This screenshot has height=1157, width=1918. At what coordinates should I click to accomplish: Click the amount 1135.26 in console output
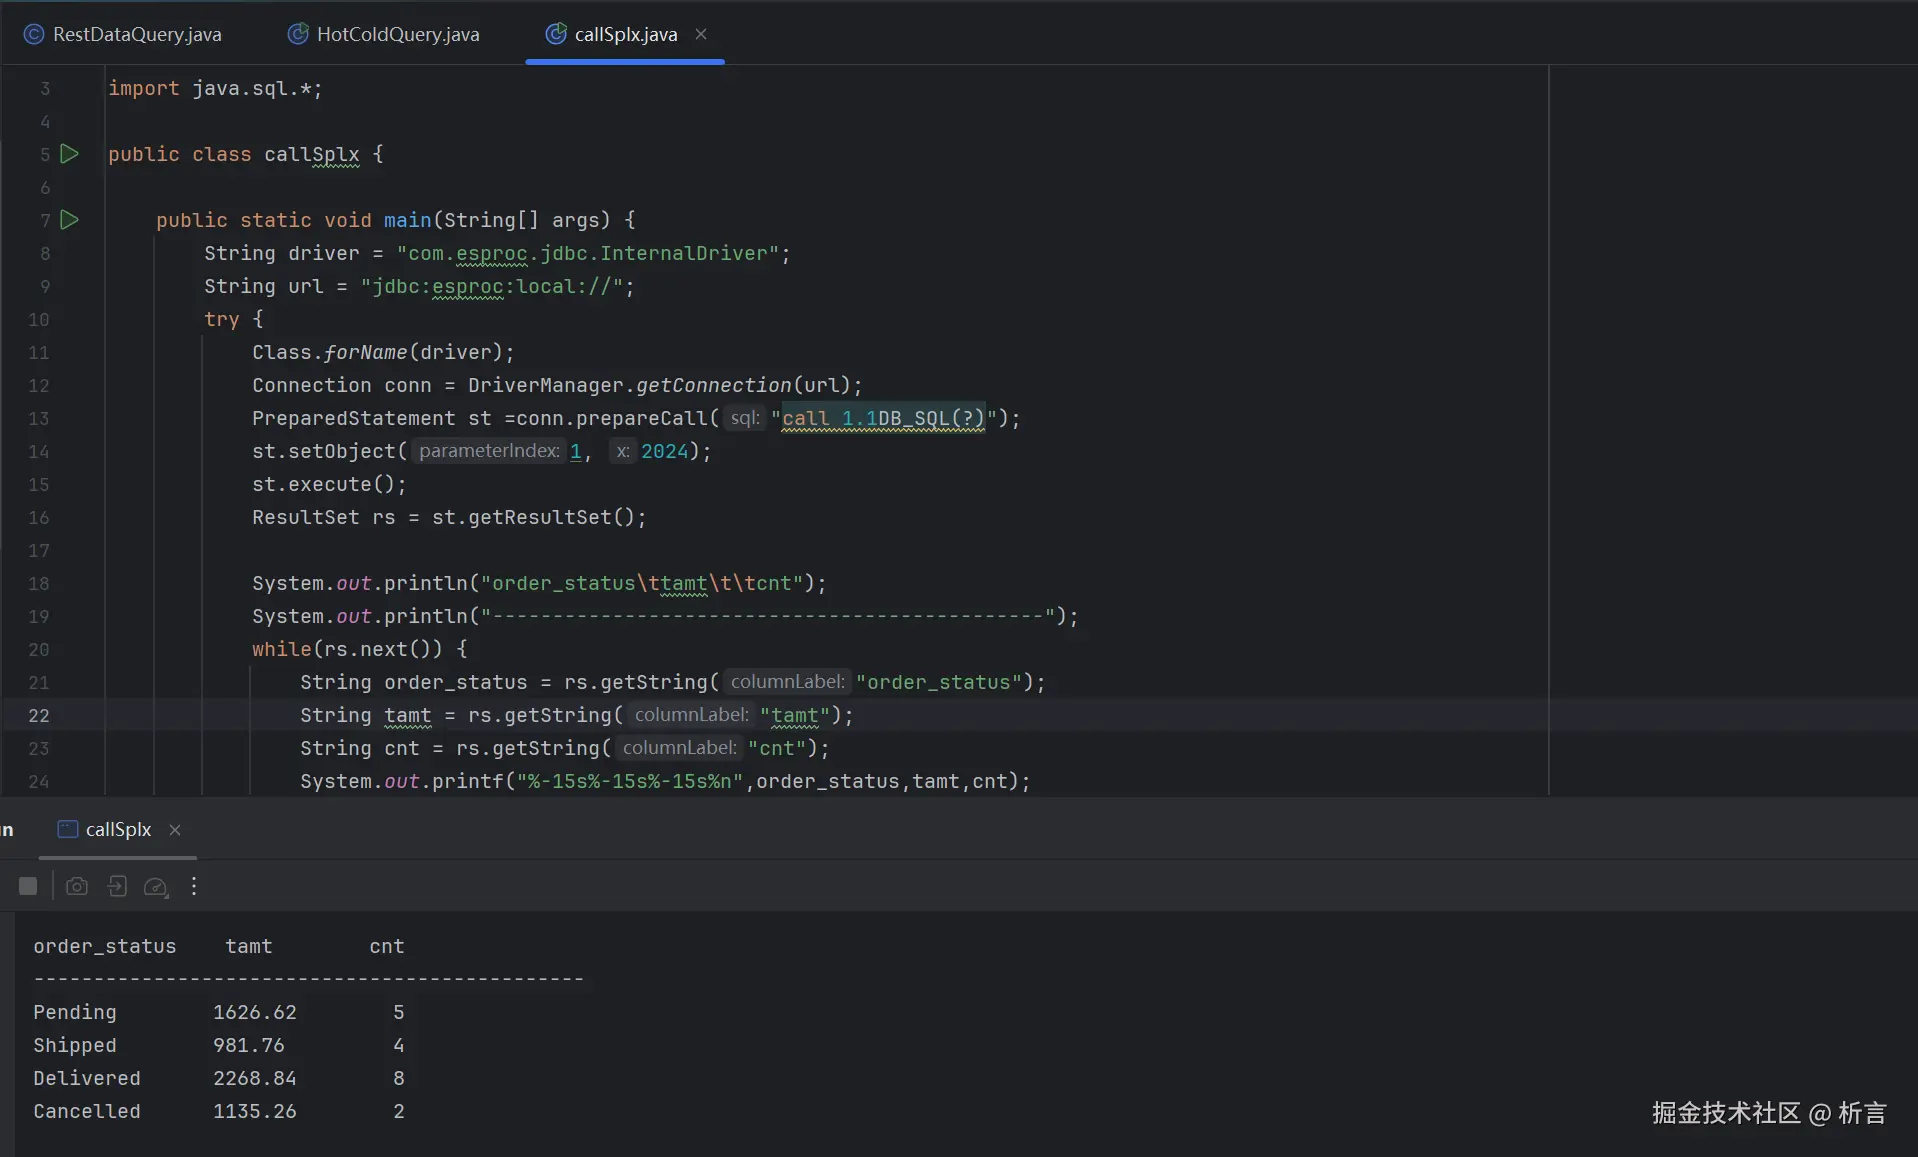pos(255,1111)
